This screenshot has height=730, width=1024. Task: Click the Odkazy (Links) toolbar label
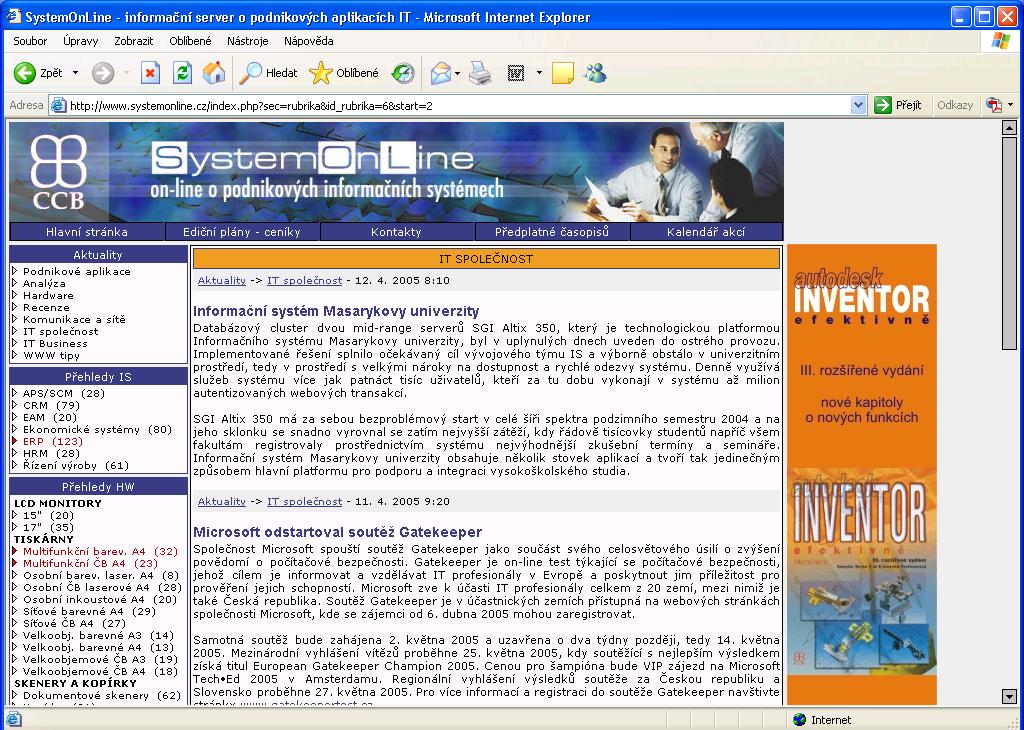click(x=955, y=105)
